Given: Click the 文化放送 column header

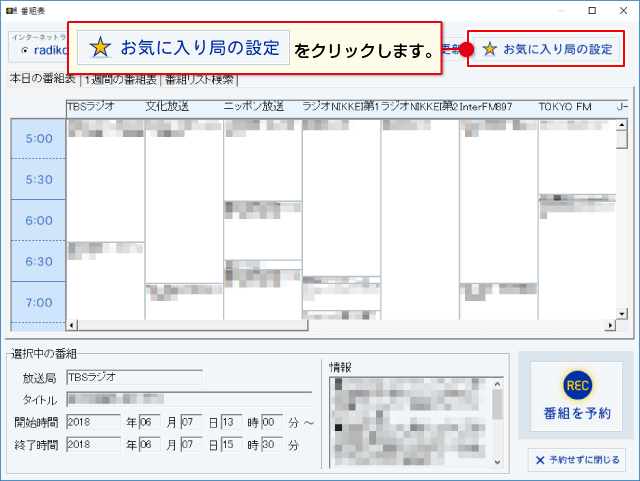Looking at the screenshot, I should pyautogui.click(x=184, y=107).
